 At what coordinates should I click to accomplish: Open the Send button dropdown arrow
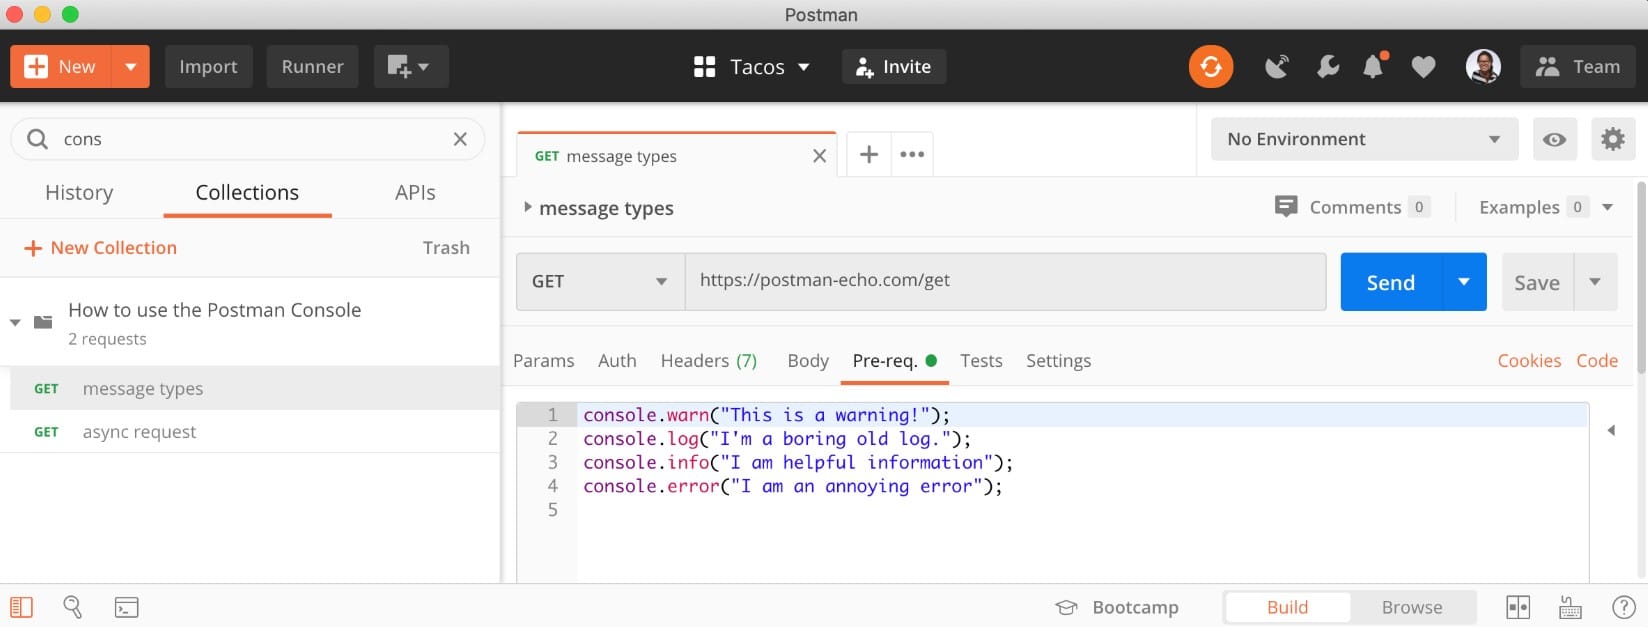point(1464,281)
